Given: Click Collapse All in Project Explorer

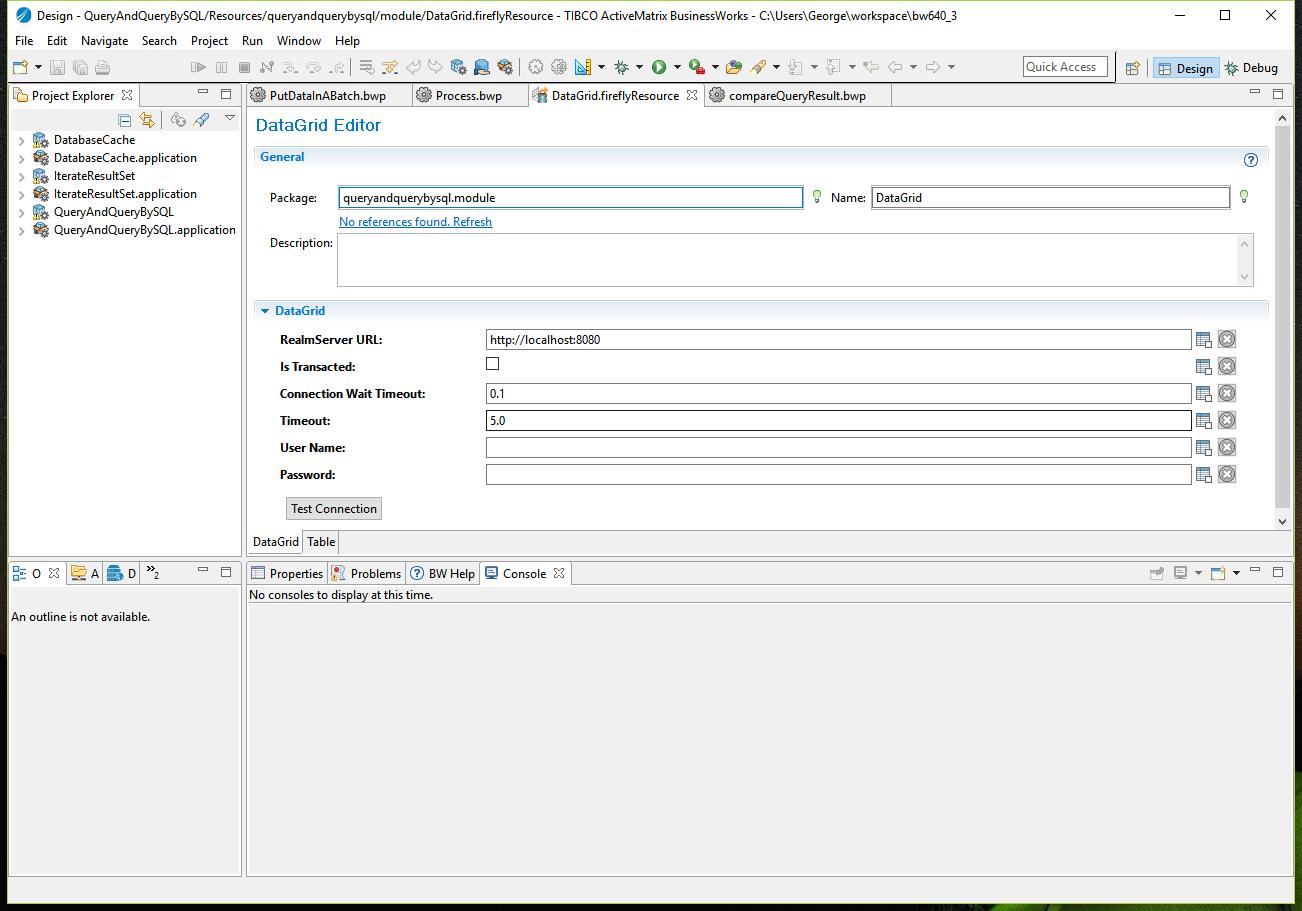Looking at the screenshot, I should pyautogui.click(x=125, y=120).
